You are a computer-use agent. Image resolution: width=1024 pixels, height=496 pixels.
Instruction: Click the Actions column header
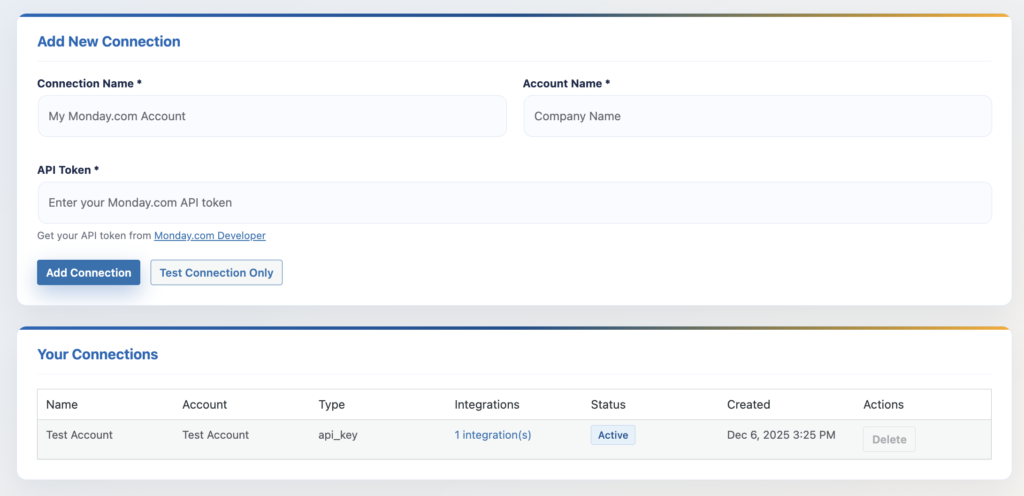883,405
